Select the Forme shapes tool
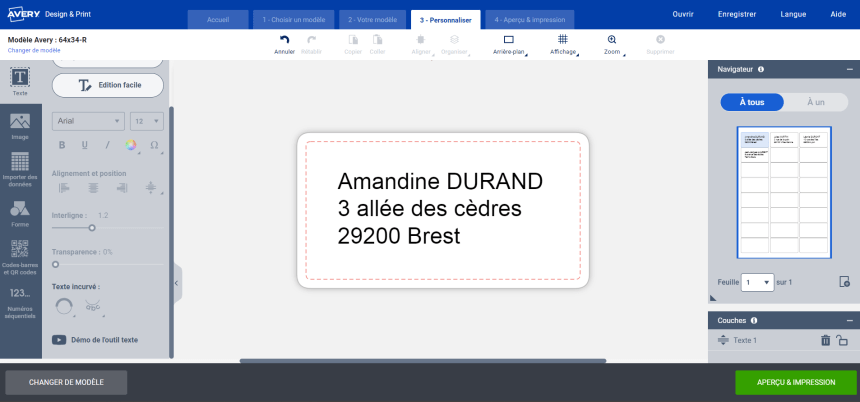This screenshot has height=402, width=860. (20, 213)
